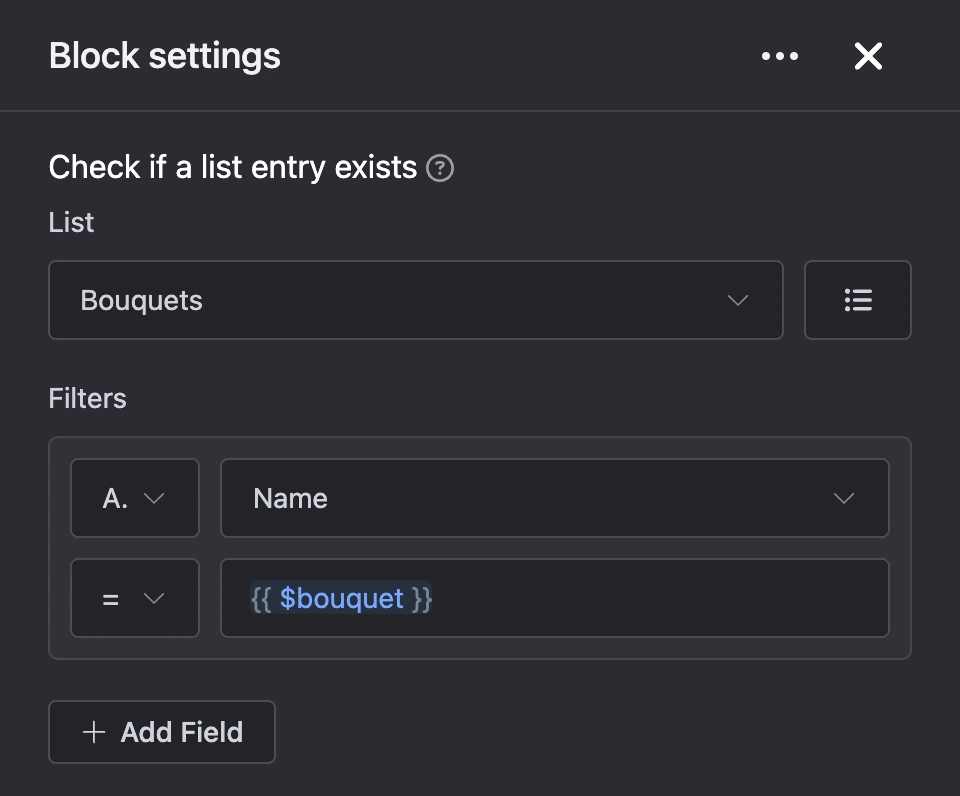Click the Block settings title
The image size is (960, 796).
click(x=165, y=56)
